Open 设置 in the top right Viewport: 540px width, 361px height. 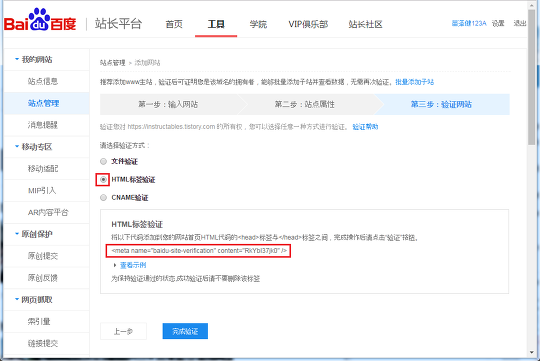(498, 23)
